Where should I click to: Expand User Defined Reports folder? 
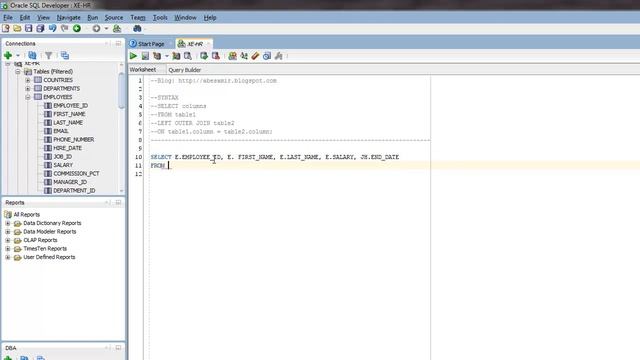tap(7, 257)
